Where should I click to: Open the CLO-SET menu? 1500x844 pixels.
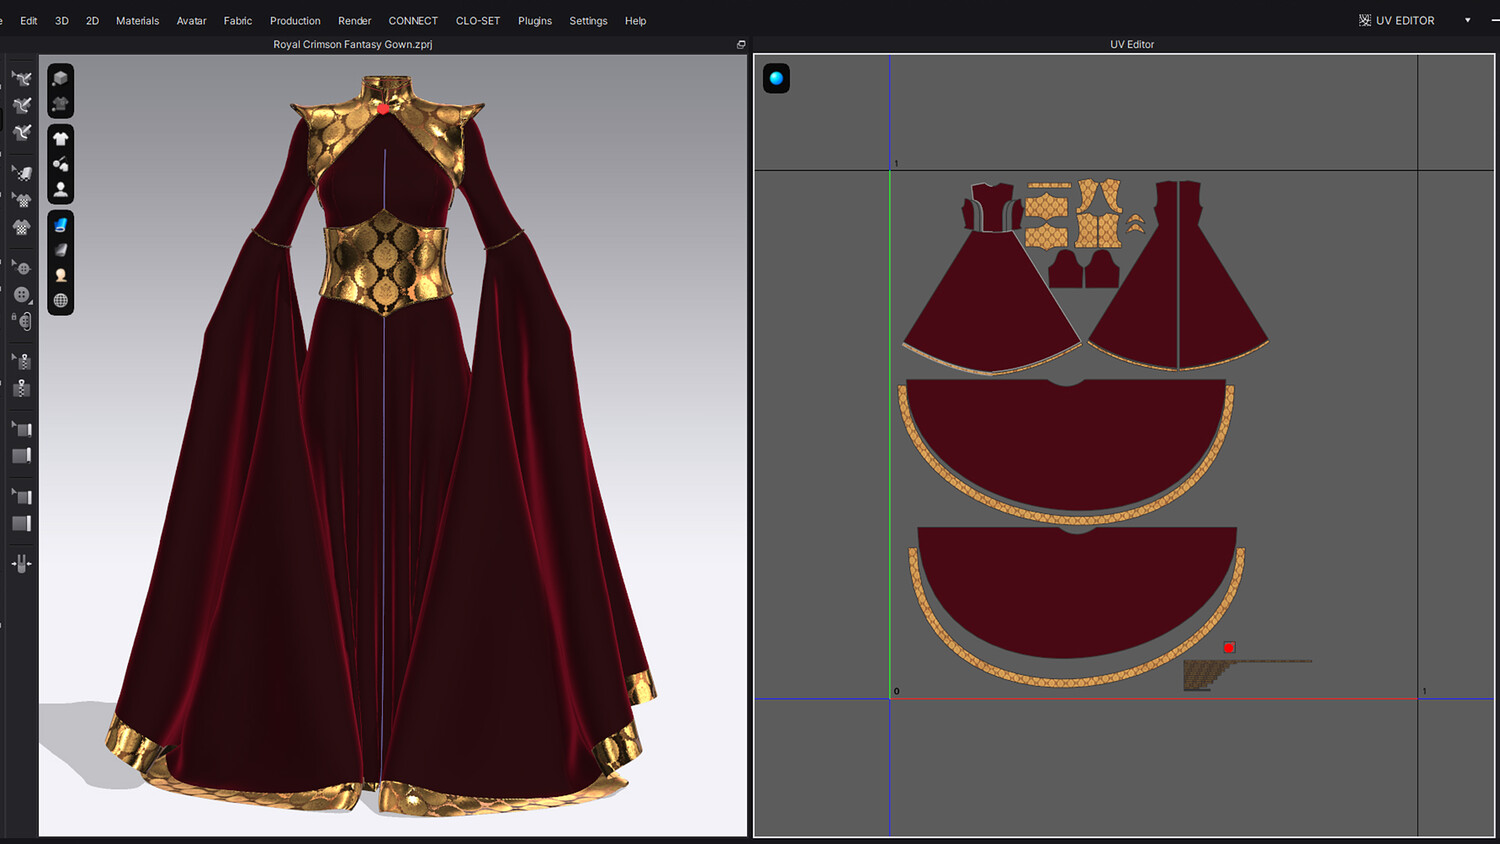(x=478, y=20)
